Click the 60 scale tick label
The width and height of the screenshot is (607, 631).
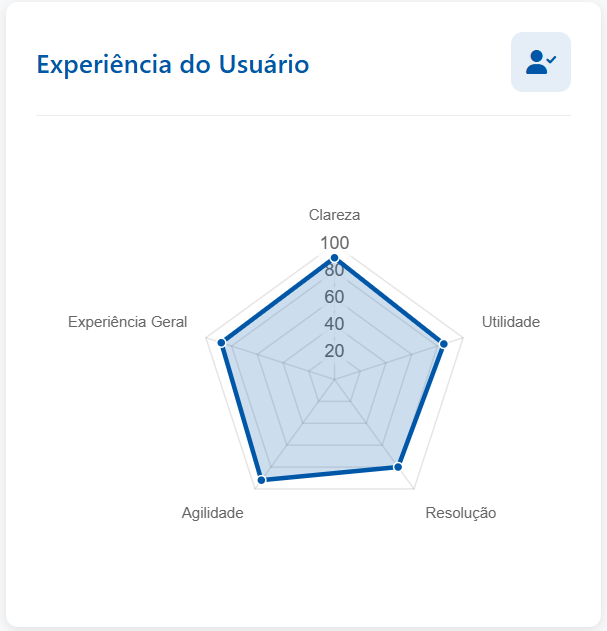click(x=334, y=297)
